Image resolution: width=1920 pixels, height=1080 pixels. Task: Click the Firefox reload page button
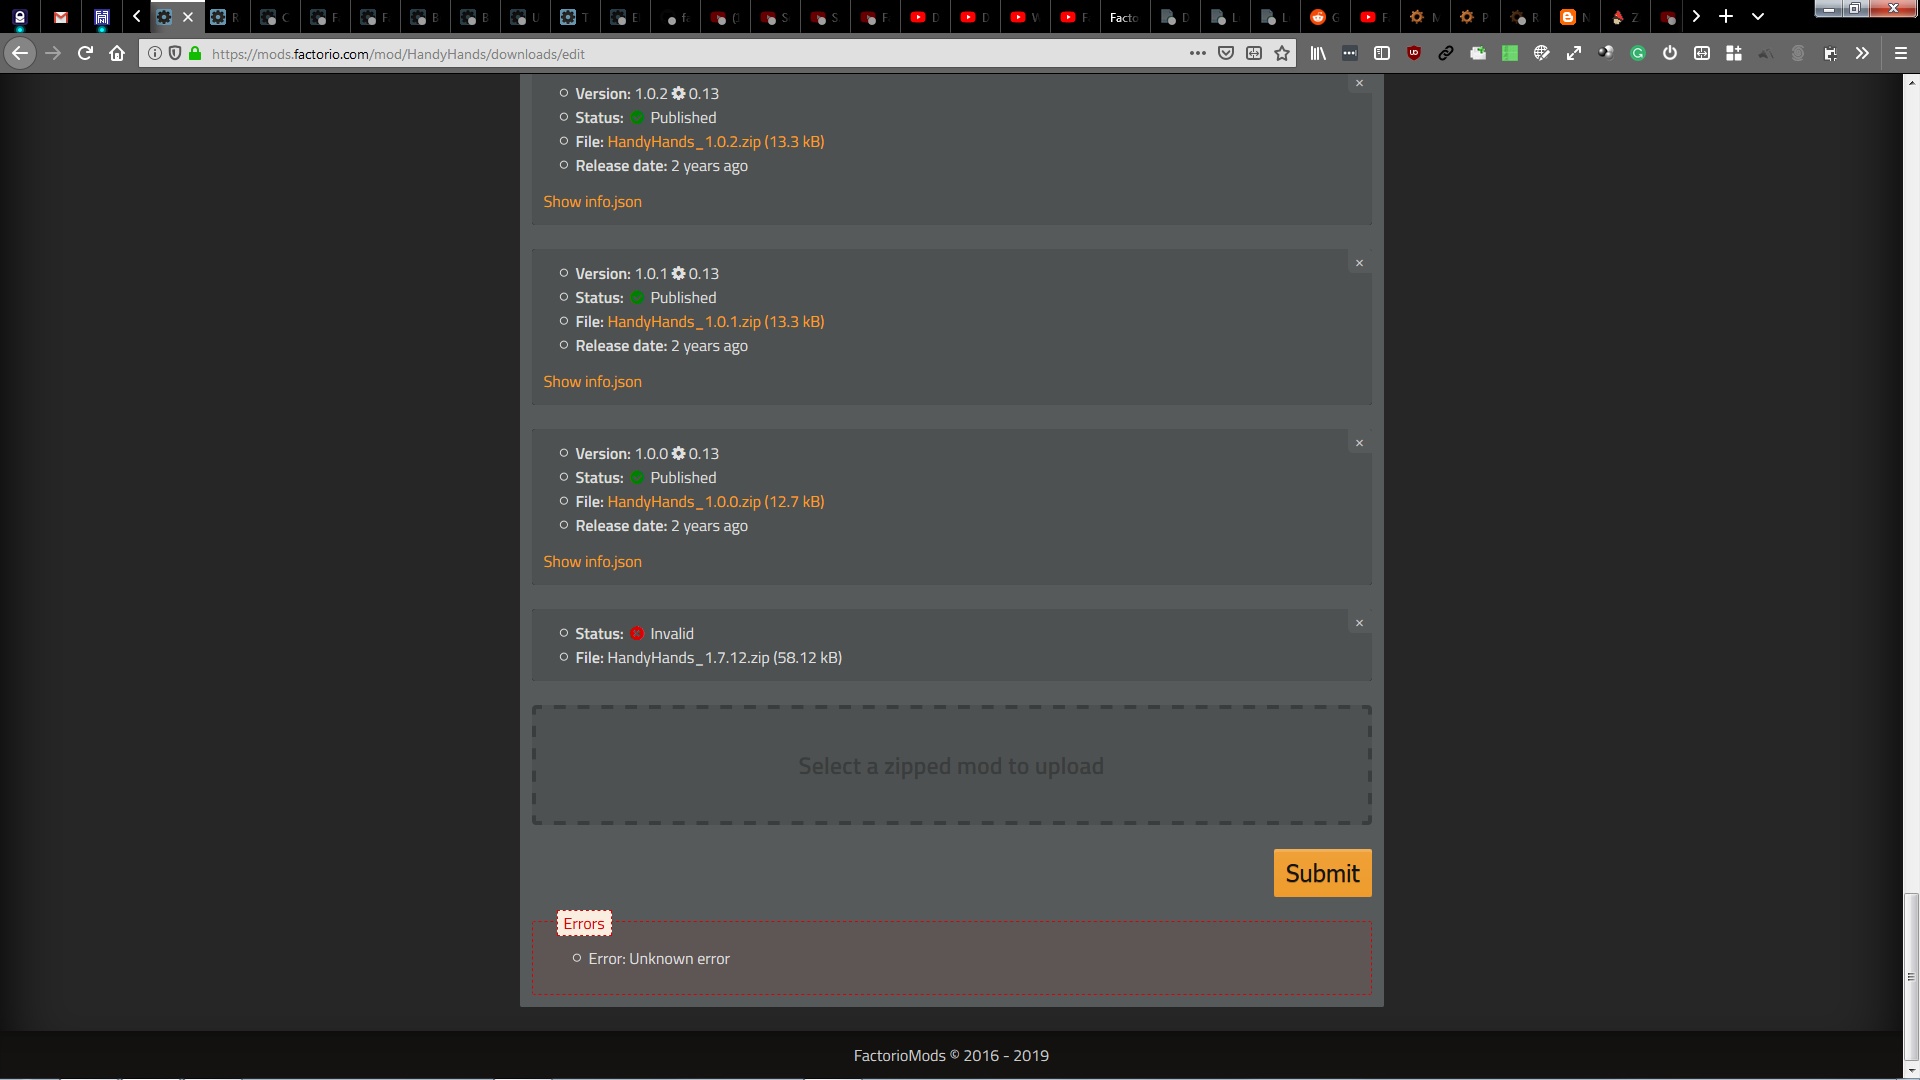[85, 54]
